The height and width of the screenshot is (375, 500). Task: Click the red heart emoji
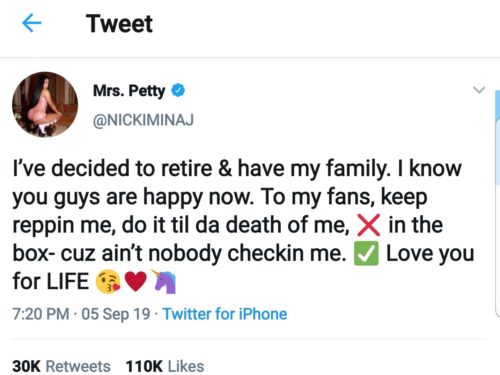135,282
